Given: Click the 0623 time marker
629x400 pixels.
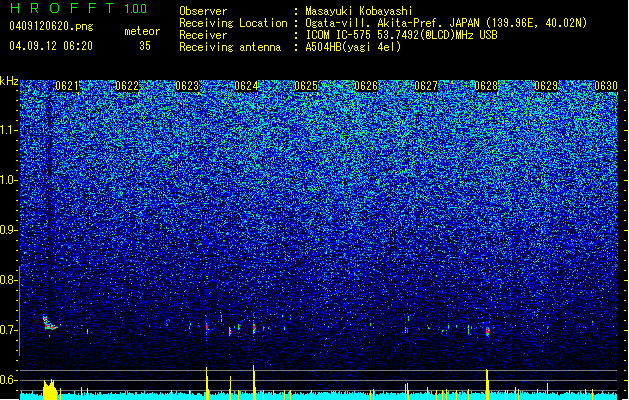Looking at the screenshot, I should click(187, 86).
